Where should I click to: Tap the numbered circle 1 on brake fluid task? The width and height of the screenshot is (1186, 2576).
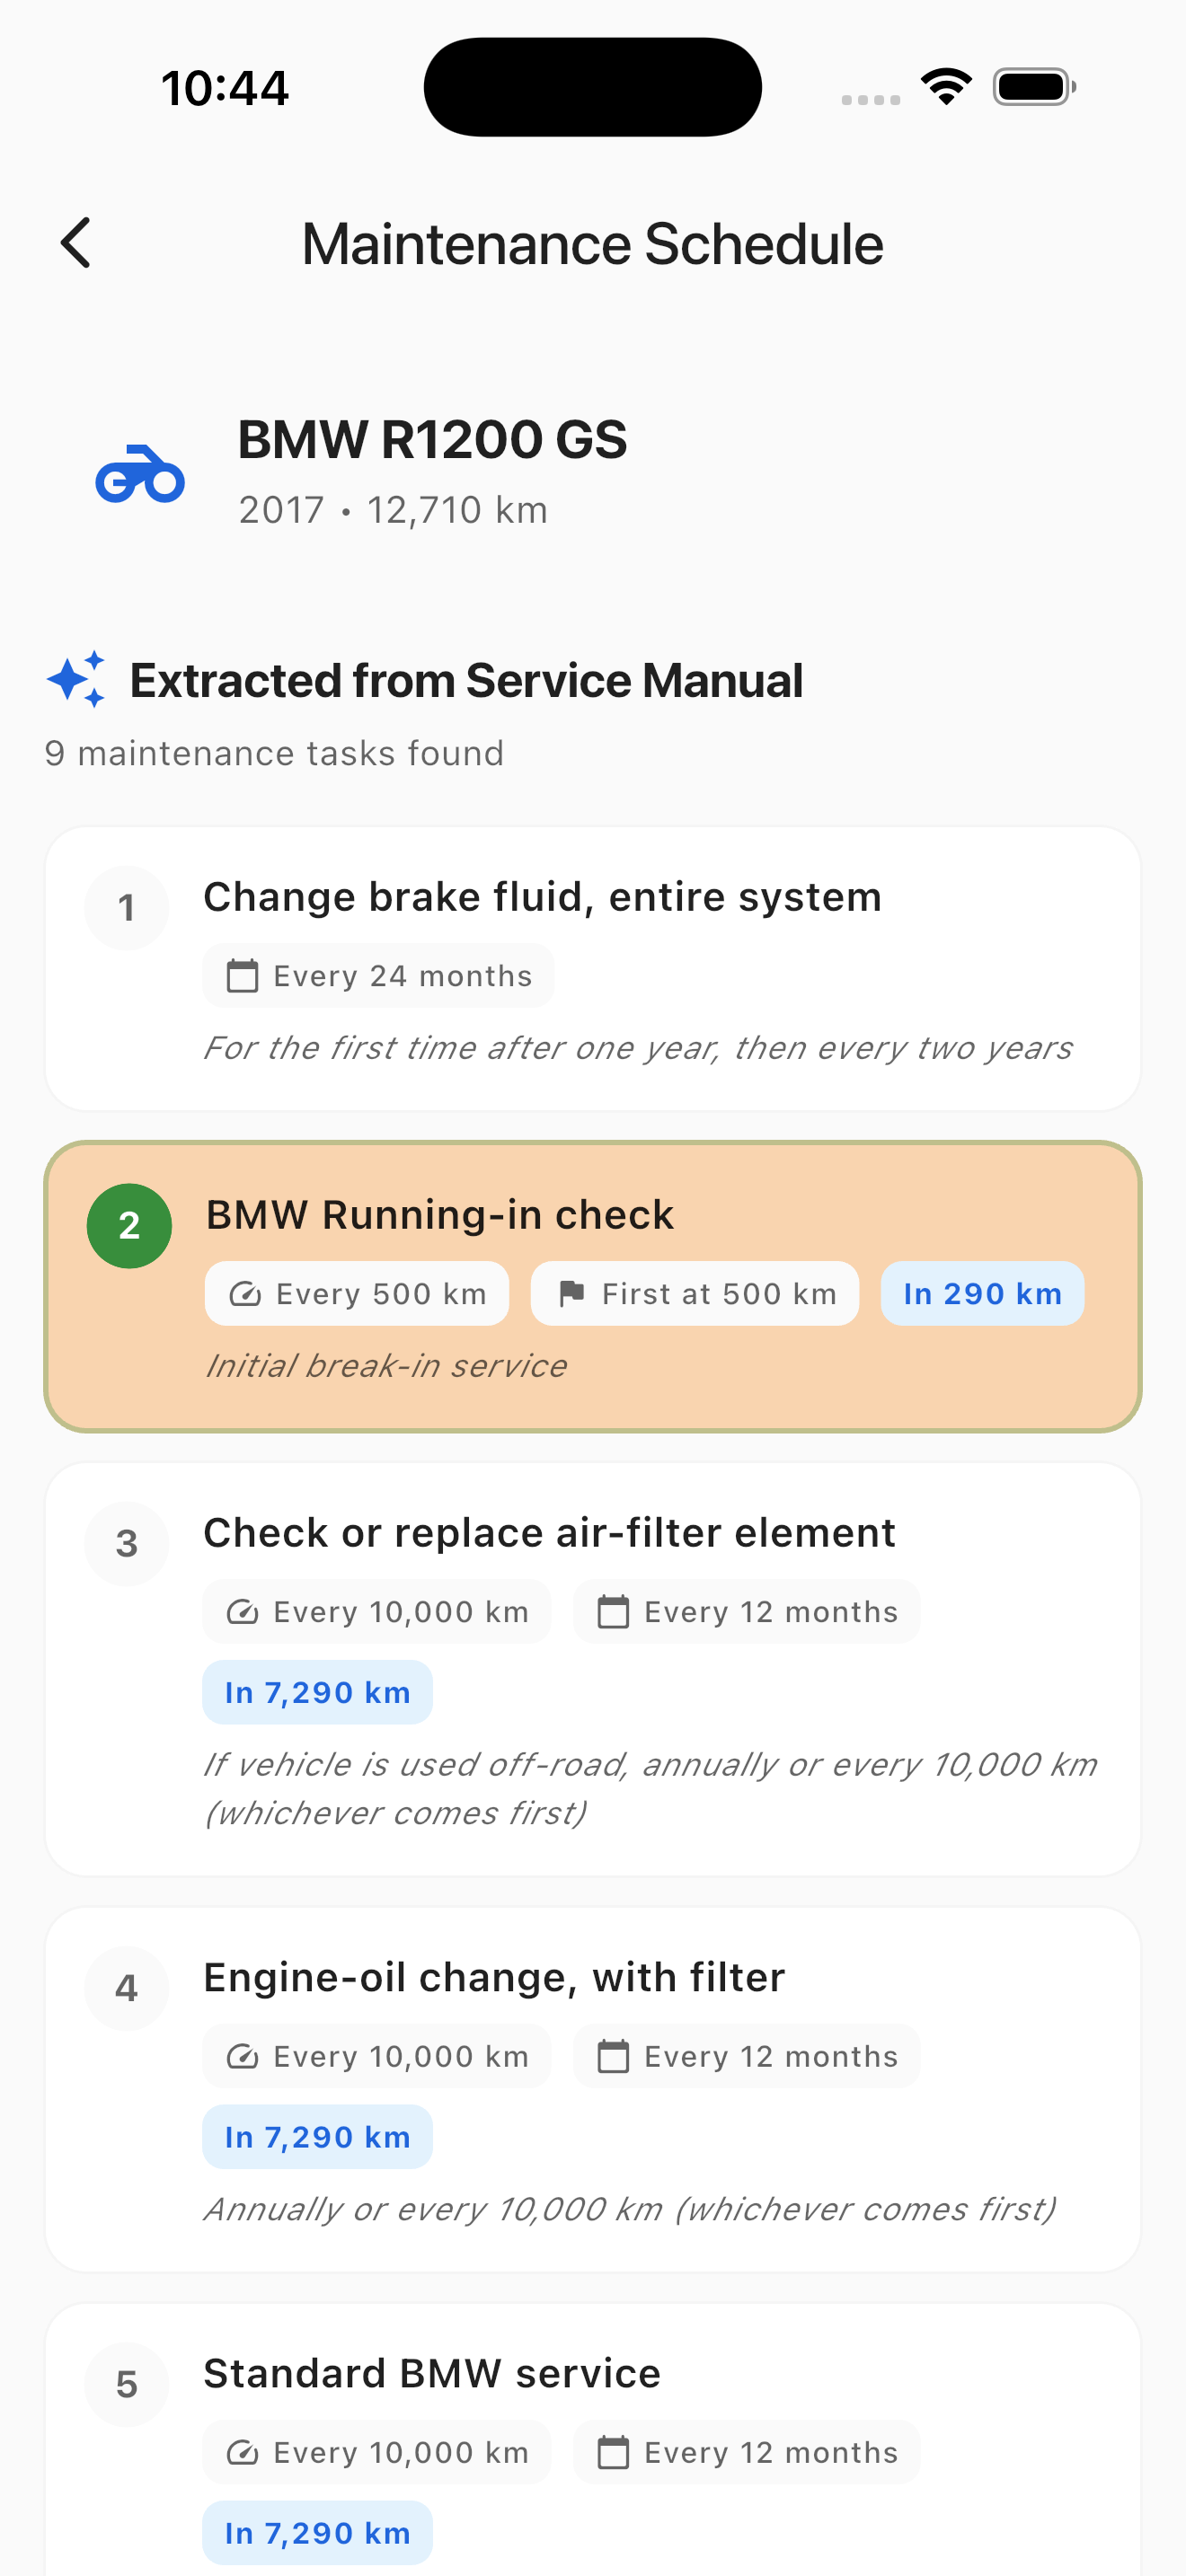(127, 907)
